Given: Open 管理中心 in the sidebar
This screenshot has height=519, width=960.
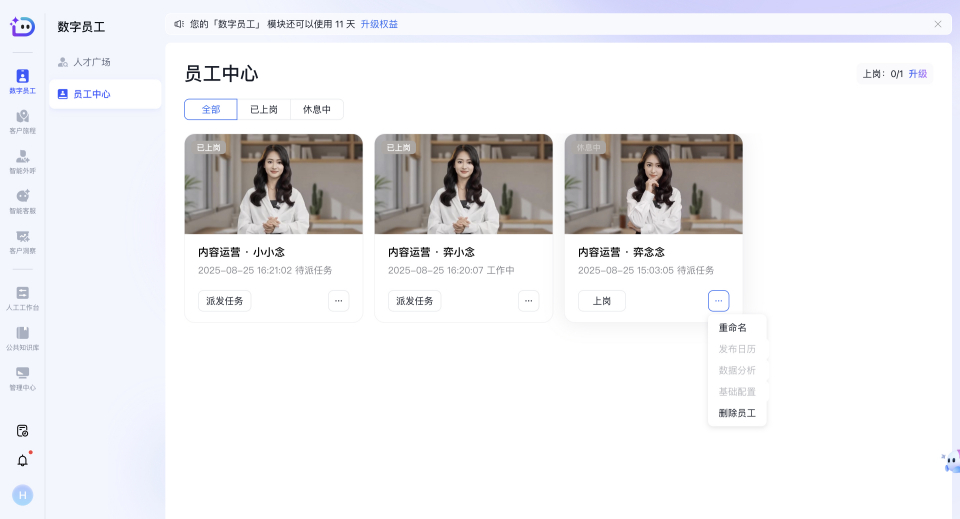Looking at the screenshot, I should point(22,378).
